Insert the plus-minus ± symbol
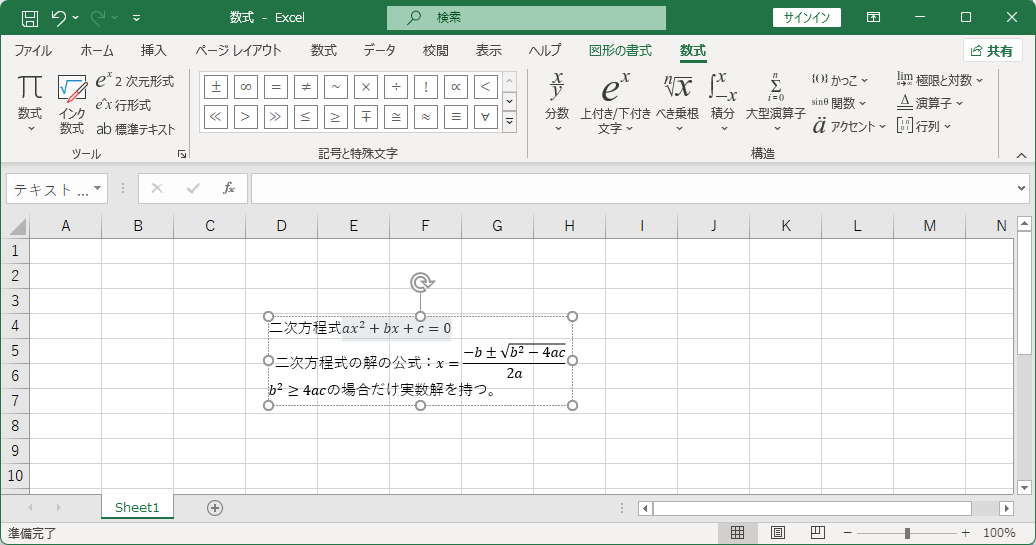The width and height of the screenshot is (1036, 545). click(216, 87)
